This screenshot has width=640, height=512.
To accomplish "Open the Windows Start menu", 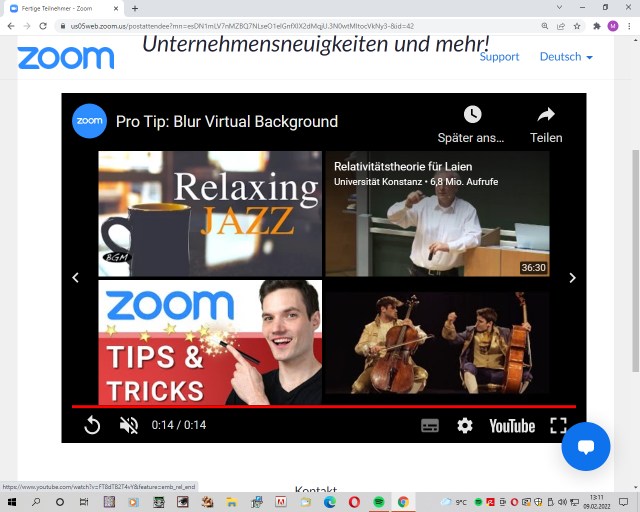I will (12, 502).
